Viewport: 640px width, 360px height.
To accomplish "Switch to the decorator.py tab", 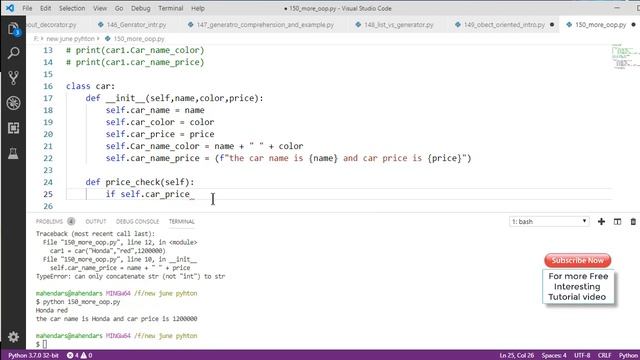I will (52, 25).
